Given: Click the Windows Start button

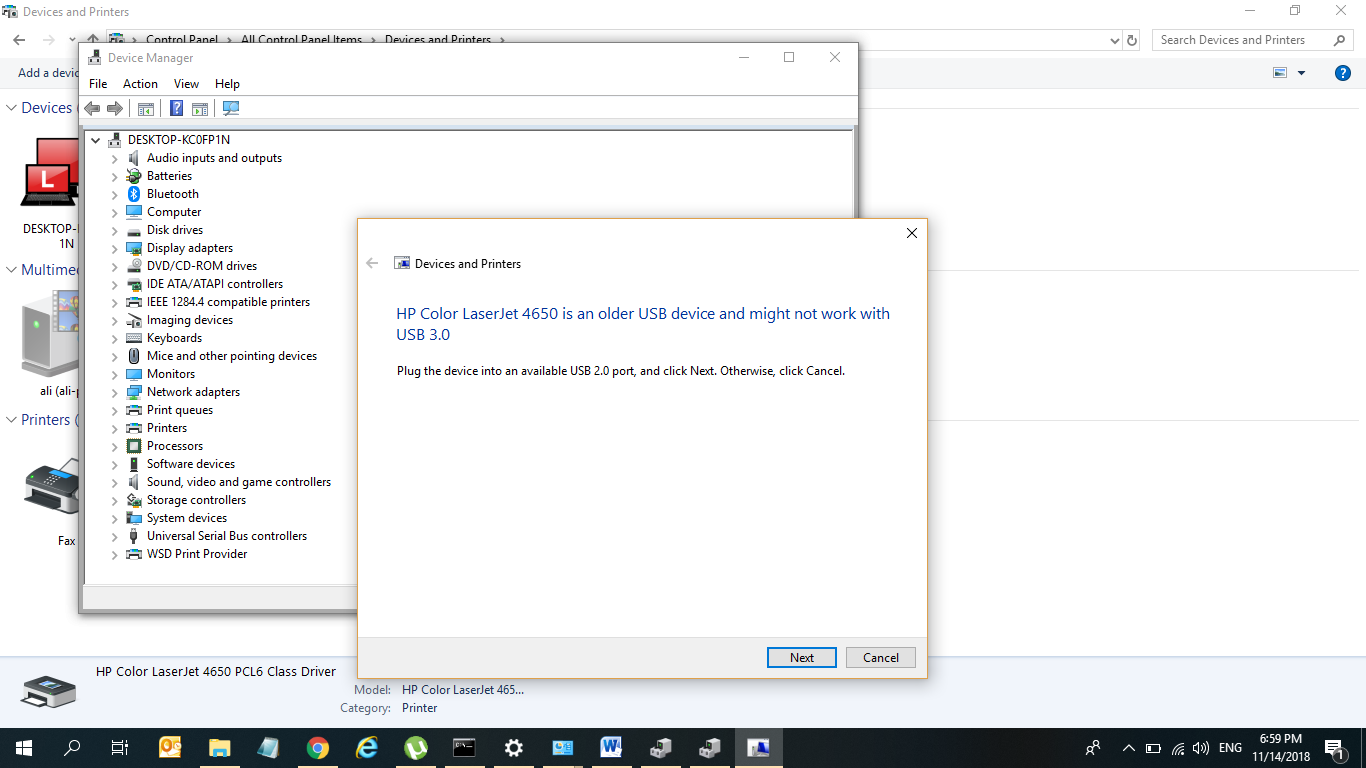Looking at the screenshot, I should point(24,747).
